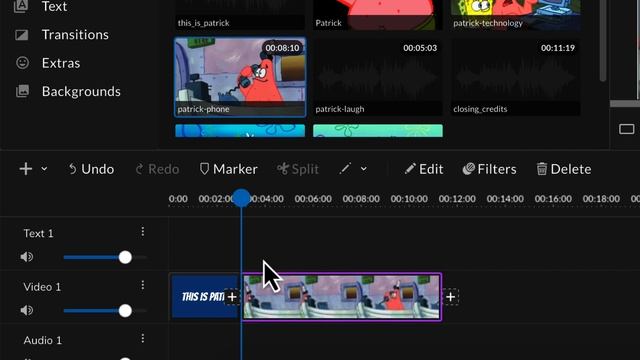Select the Patrick image thumbnail
This screenshot has width=640, height=360.
[378, 15]
